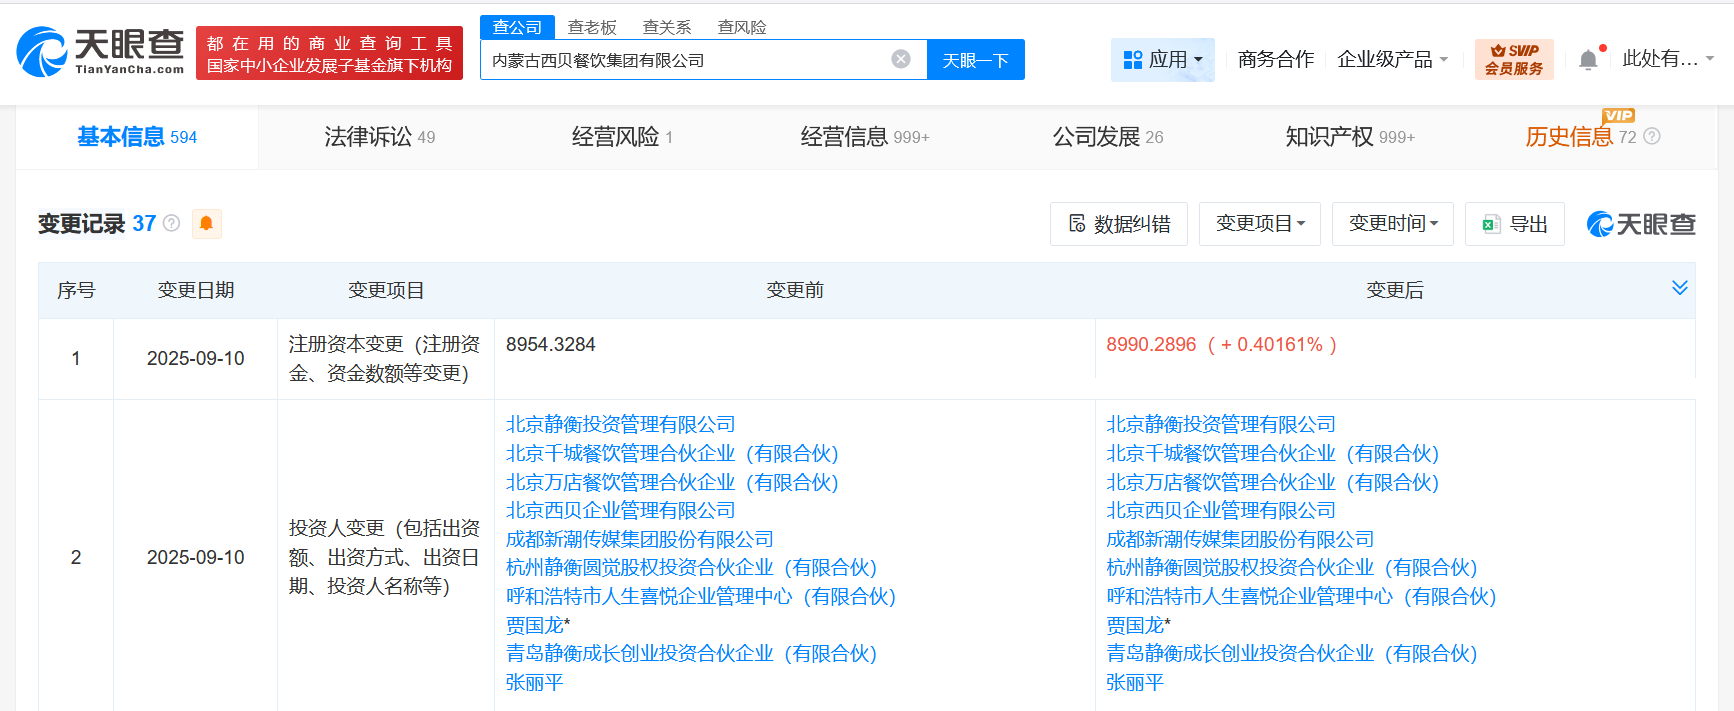Expand the 应用 apps dropdown
This screenshot has height=711, width=1734.
tap(1162, 60)
